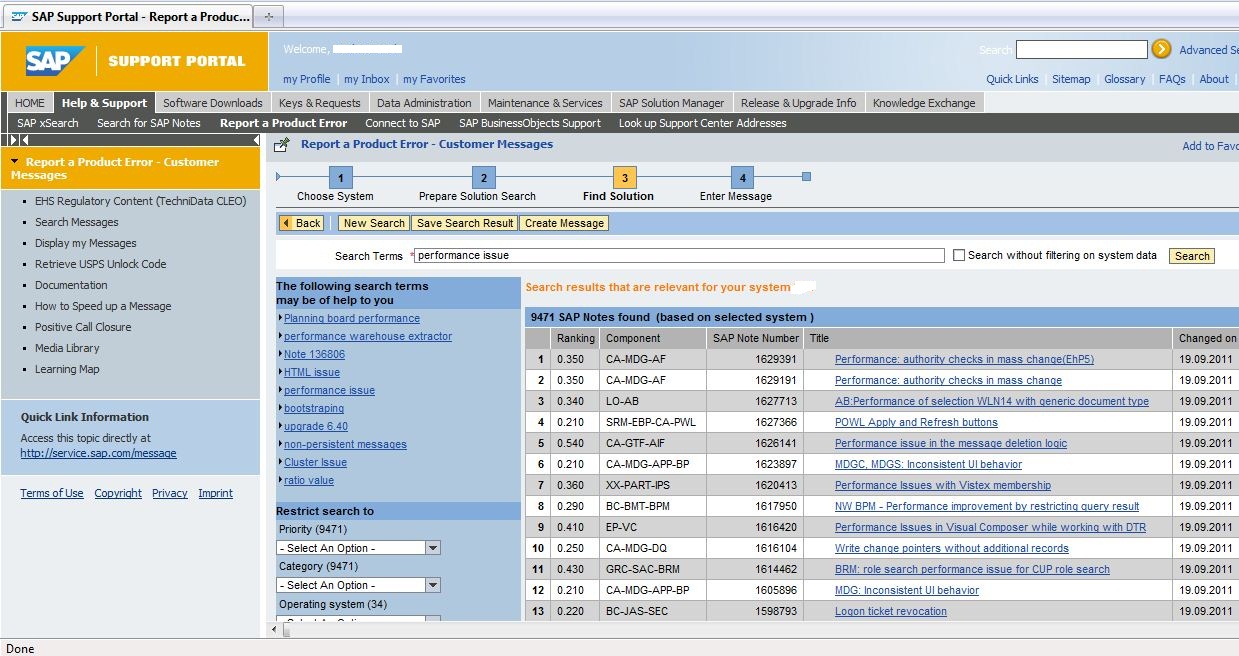Select Look up Support Center Addresses
Image resolution: width=1239 pixels, height=656 pixels.
point(703,123)
